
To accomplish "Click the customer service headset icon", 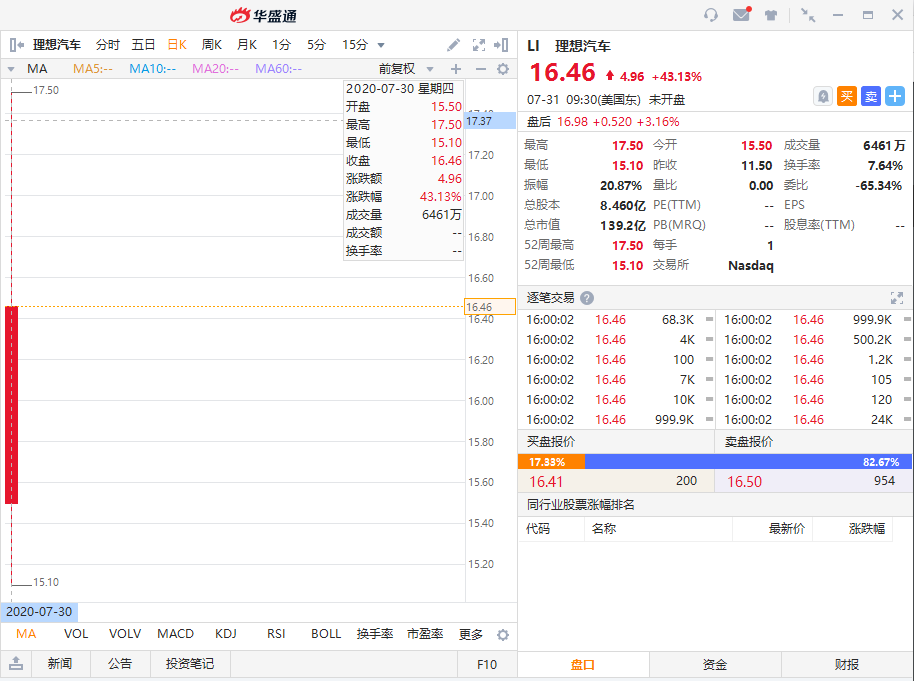I will (711, 15).
